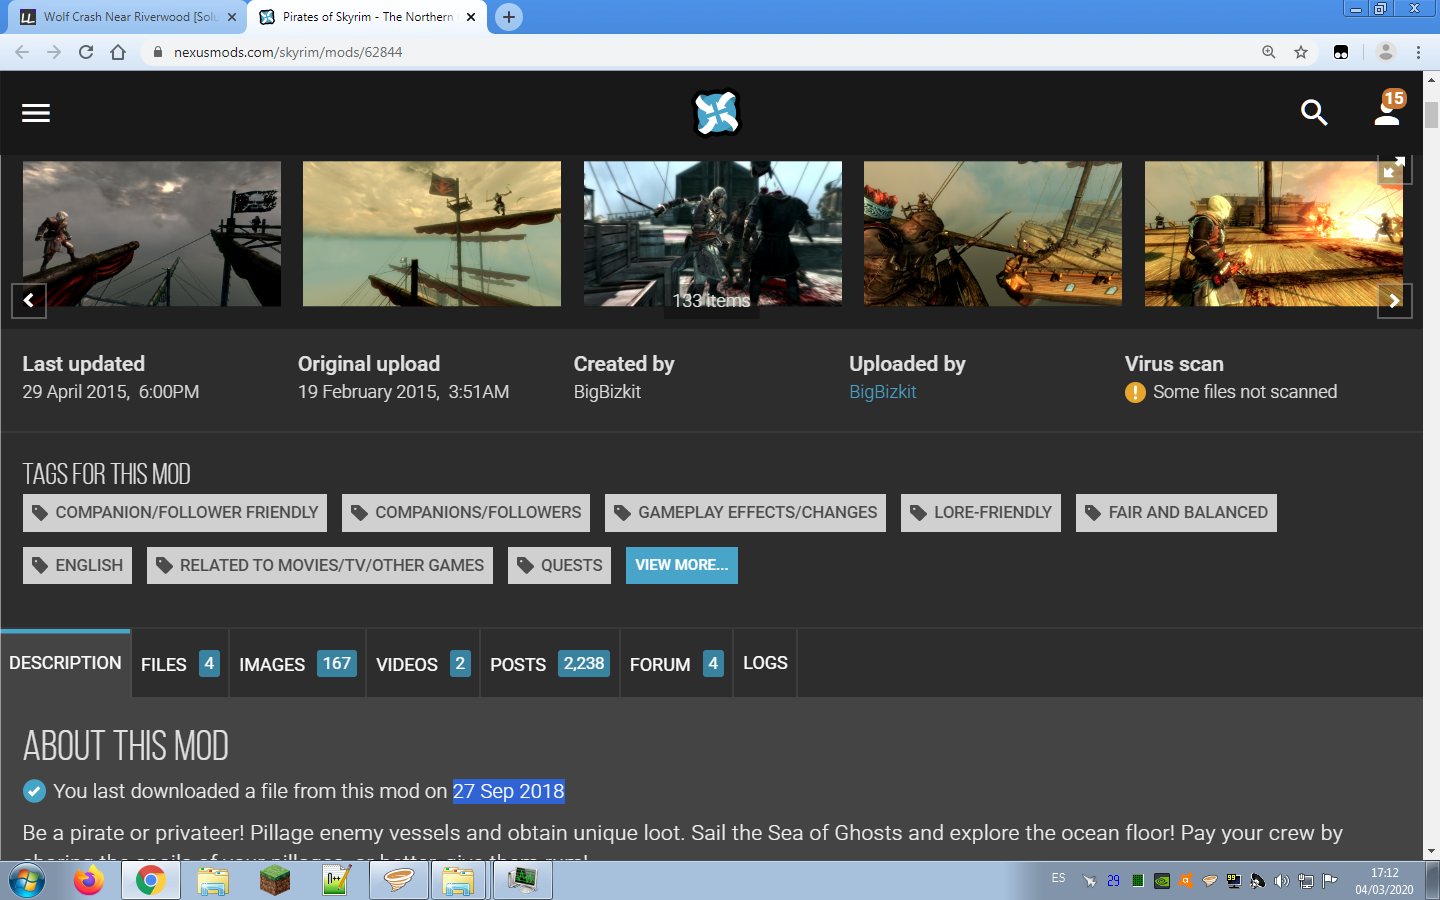Image resolution: width=1440 pixels, height=900 pixels.
Task: Click the Quests tag
Action: (559, 565)
